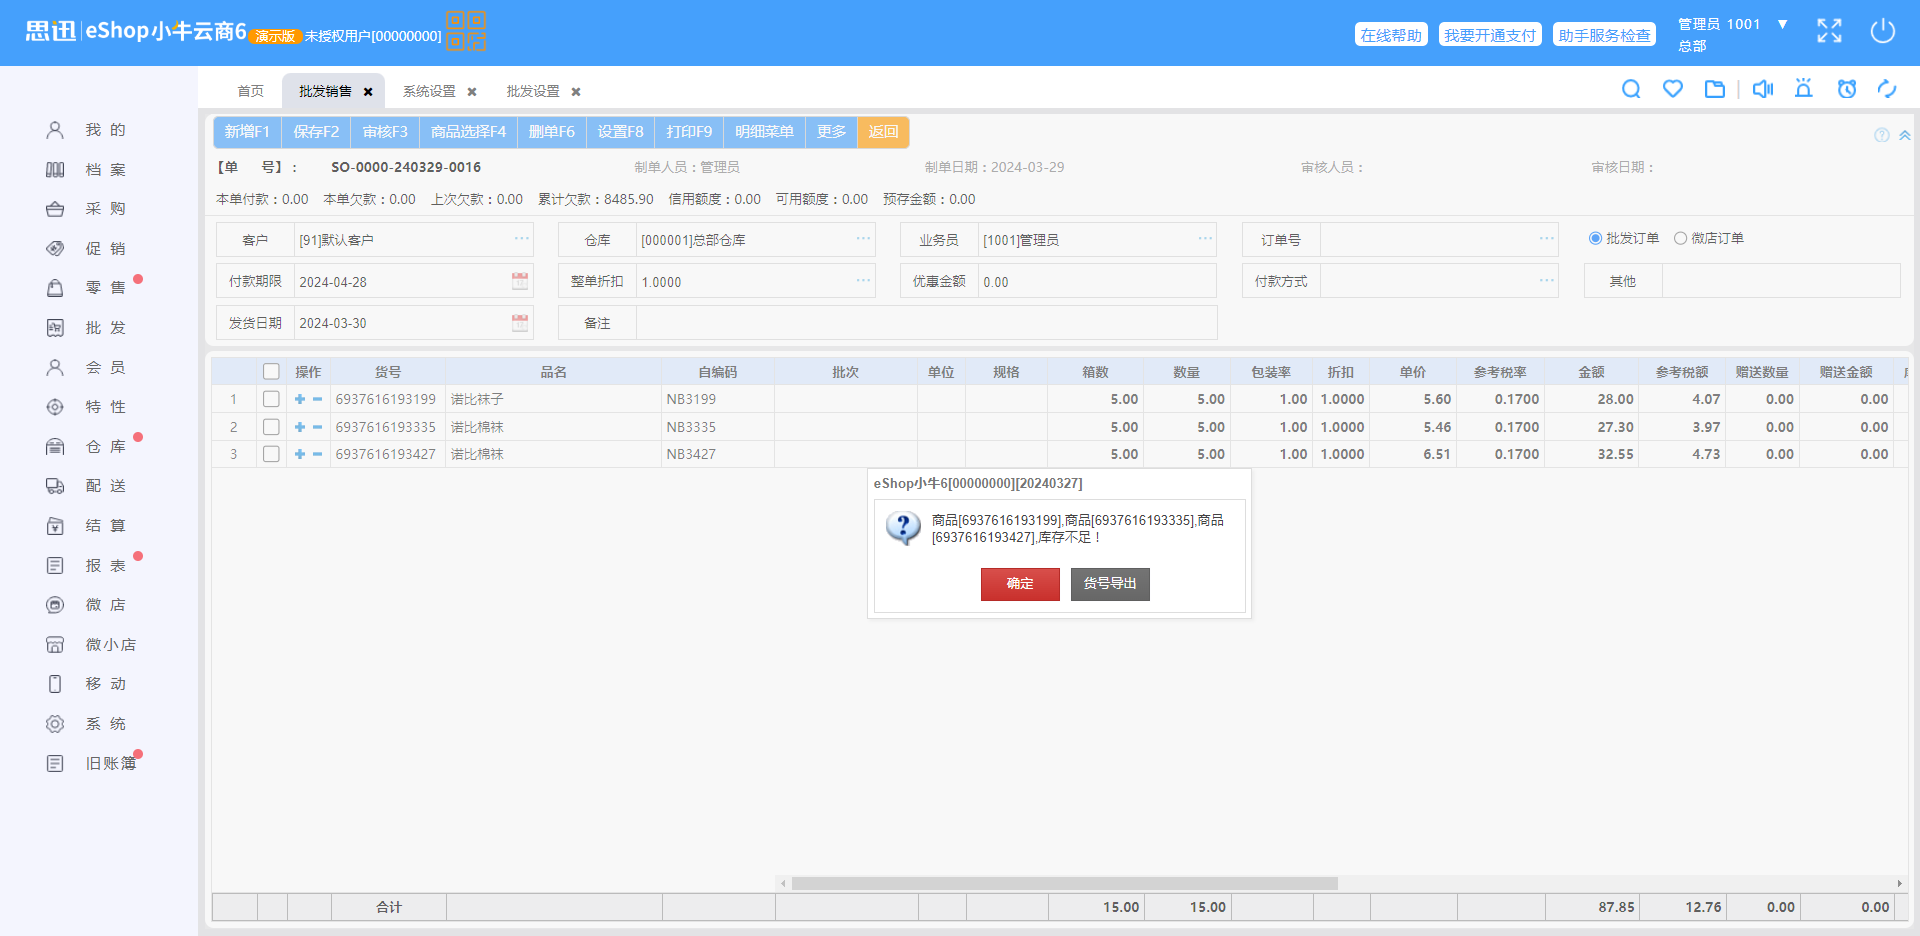This screenshot has width=1920, height=936.
Task: Click the speaker announcement icon
Action: 1763,89
